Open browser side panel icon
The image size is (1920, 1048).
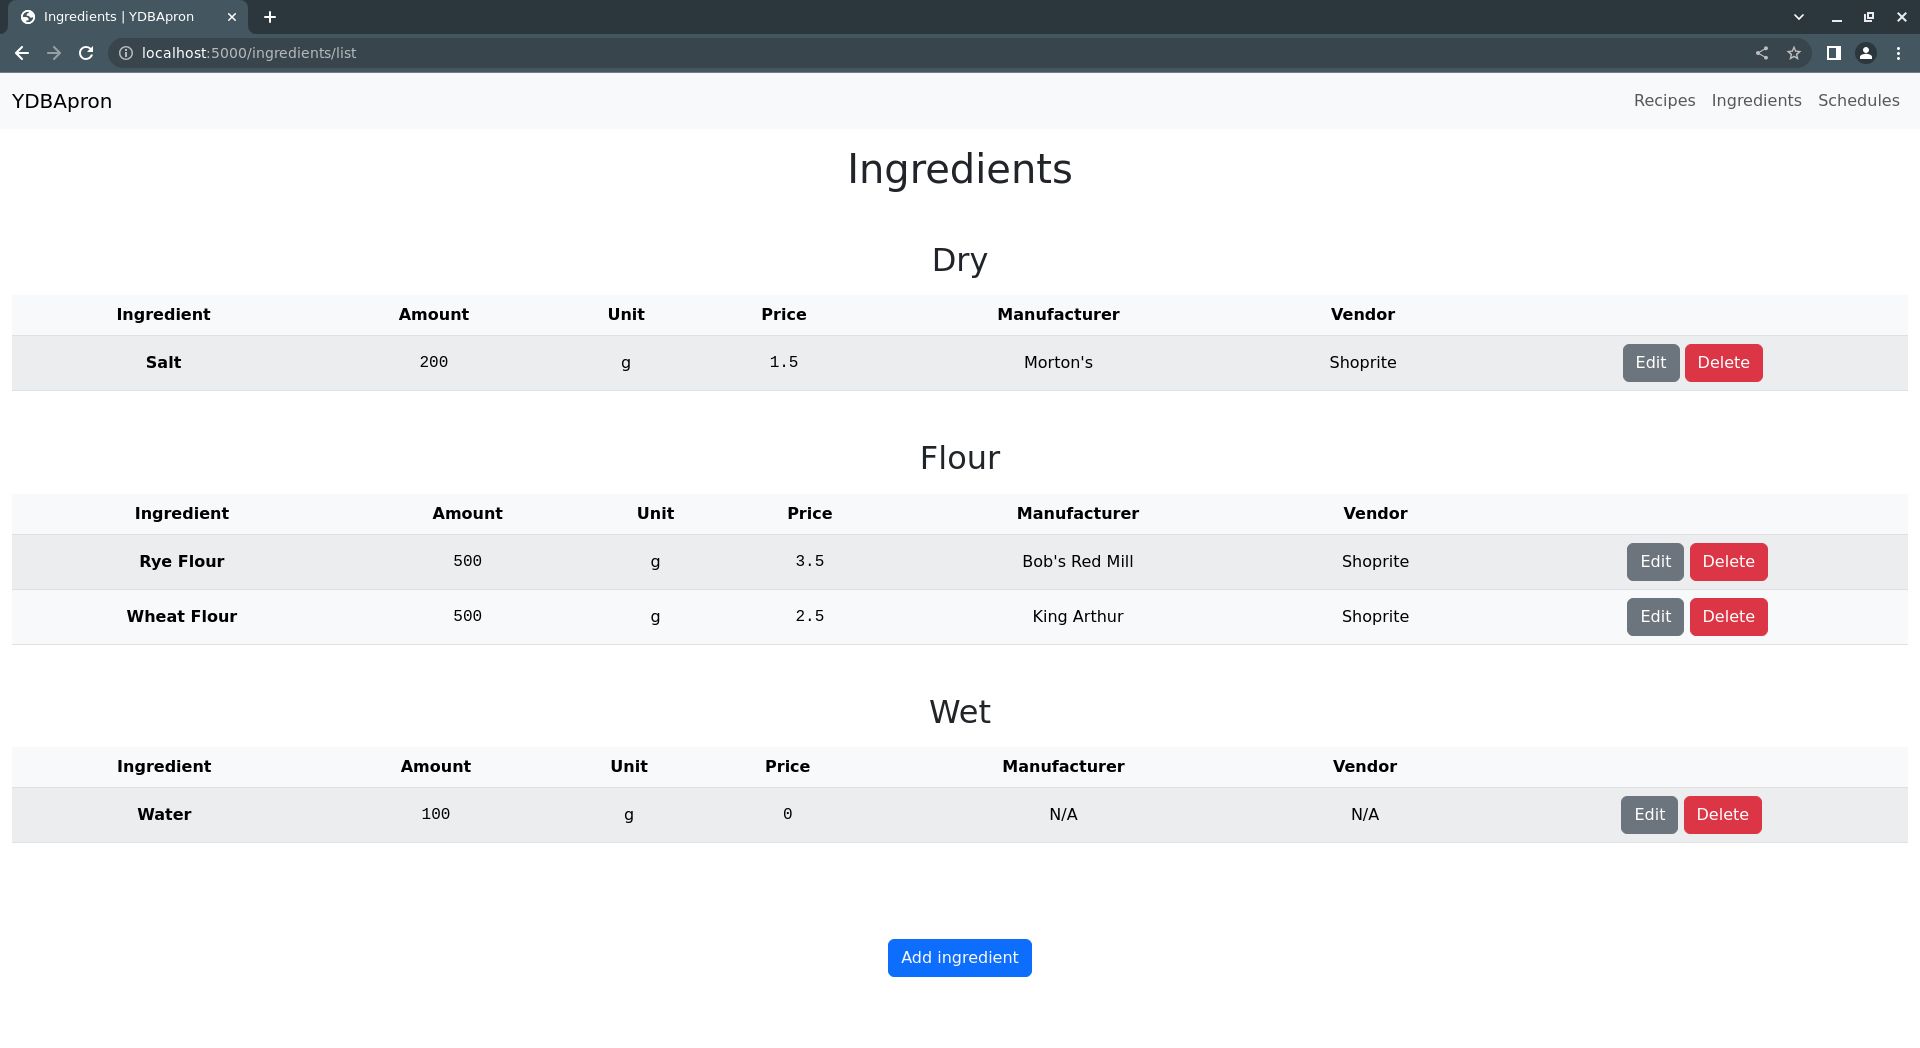click(x=1834, y=53)
